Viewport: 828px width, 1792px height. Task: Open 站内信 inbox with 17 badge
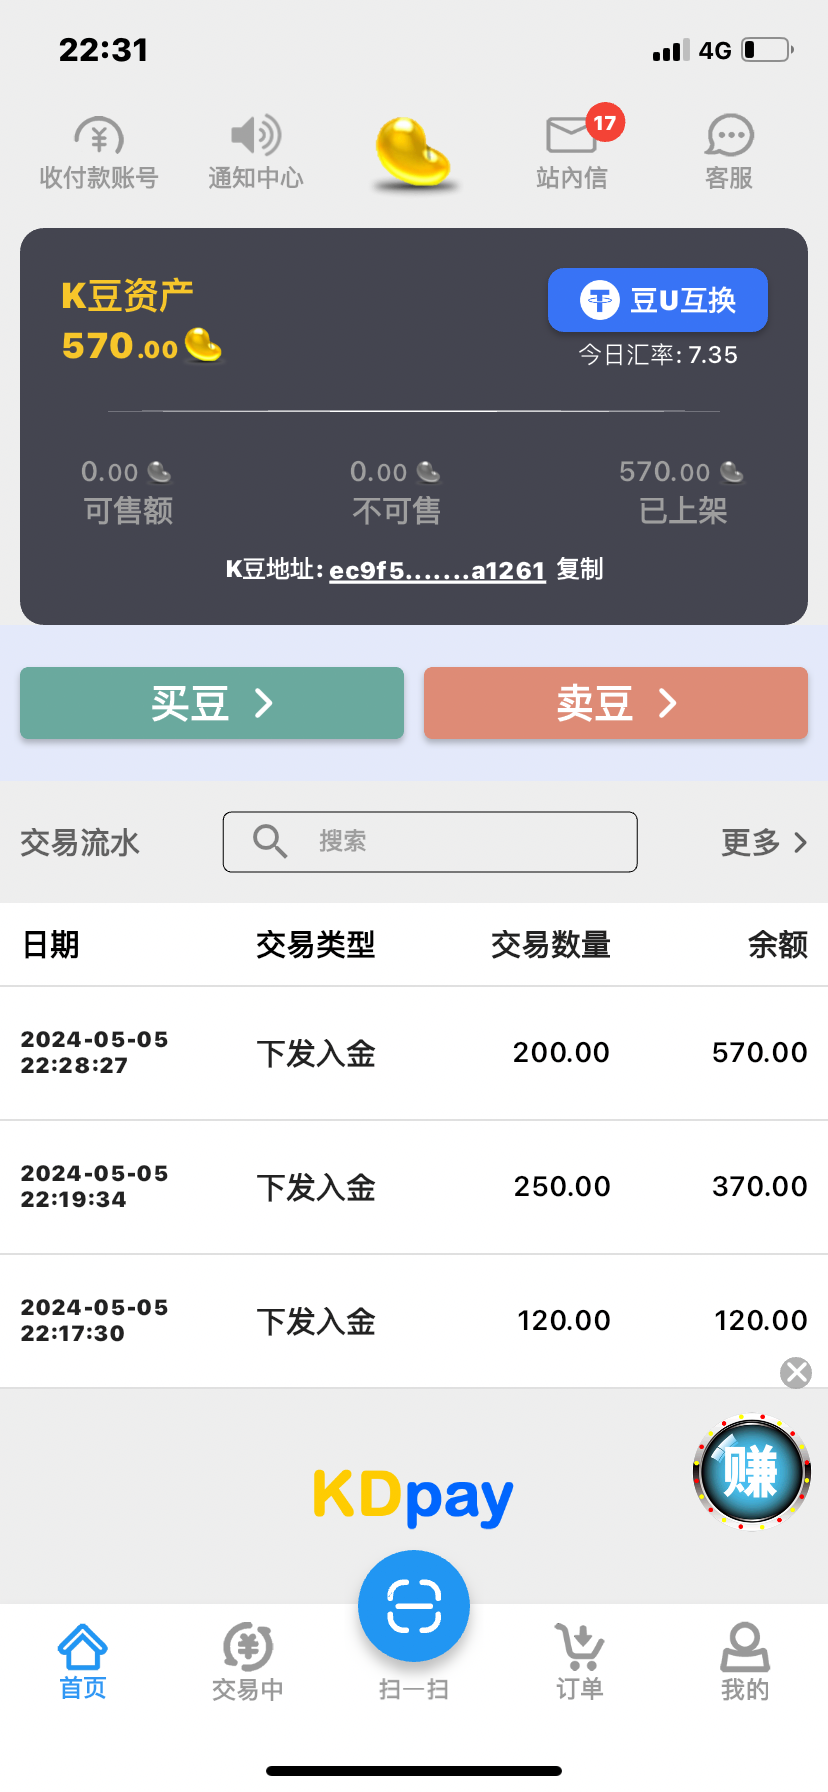572,152
